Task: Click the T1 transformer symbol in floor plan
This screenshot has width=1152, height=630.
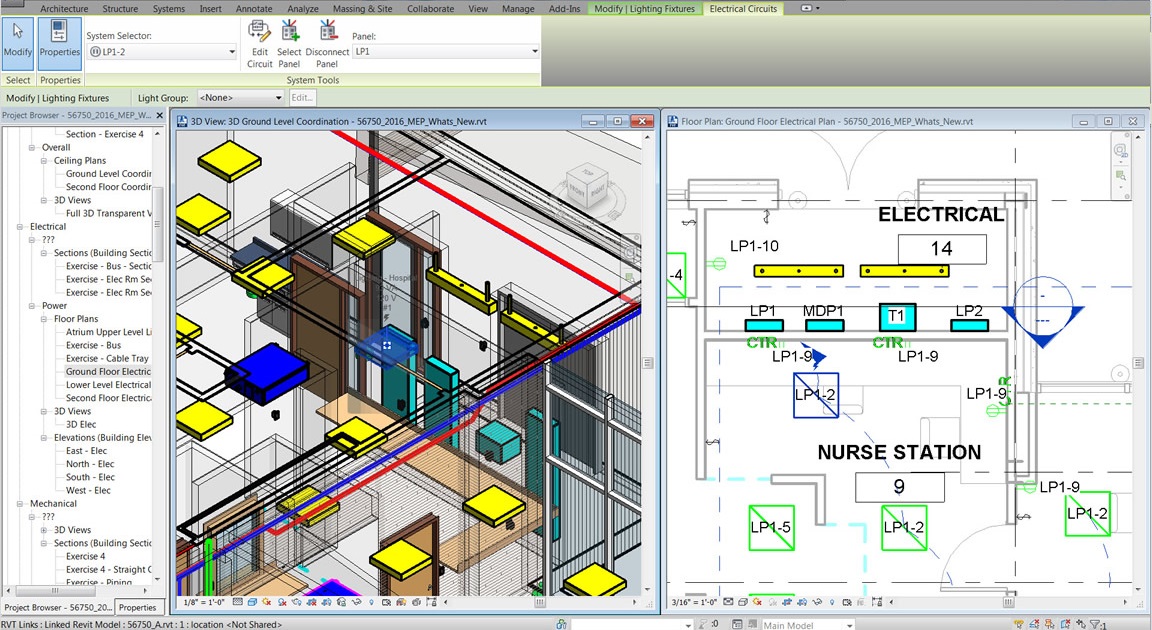Action: pyautogui.click(x=896, y=317)
